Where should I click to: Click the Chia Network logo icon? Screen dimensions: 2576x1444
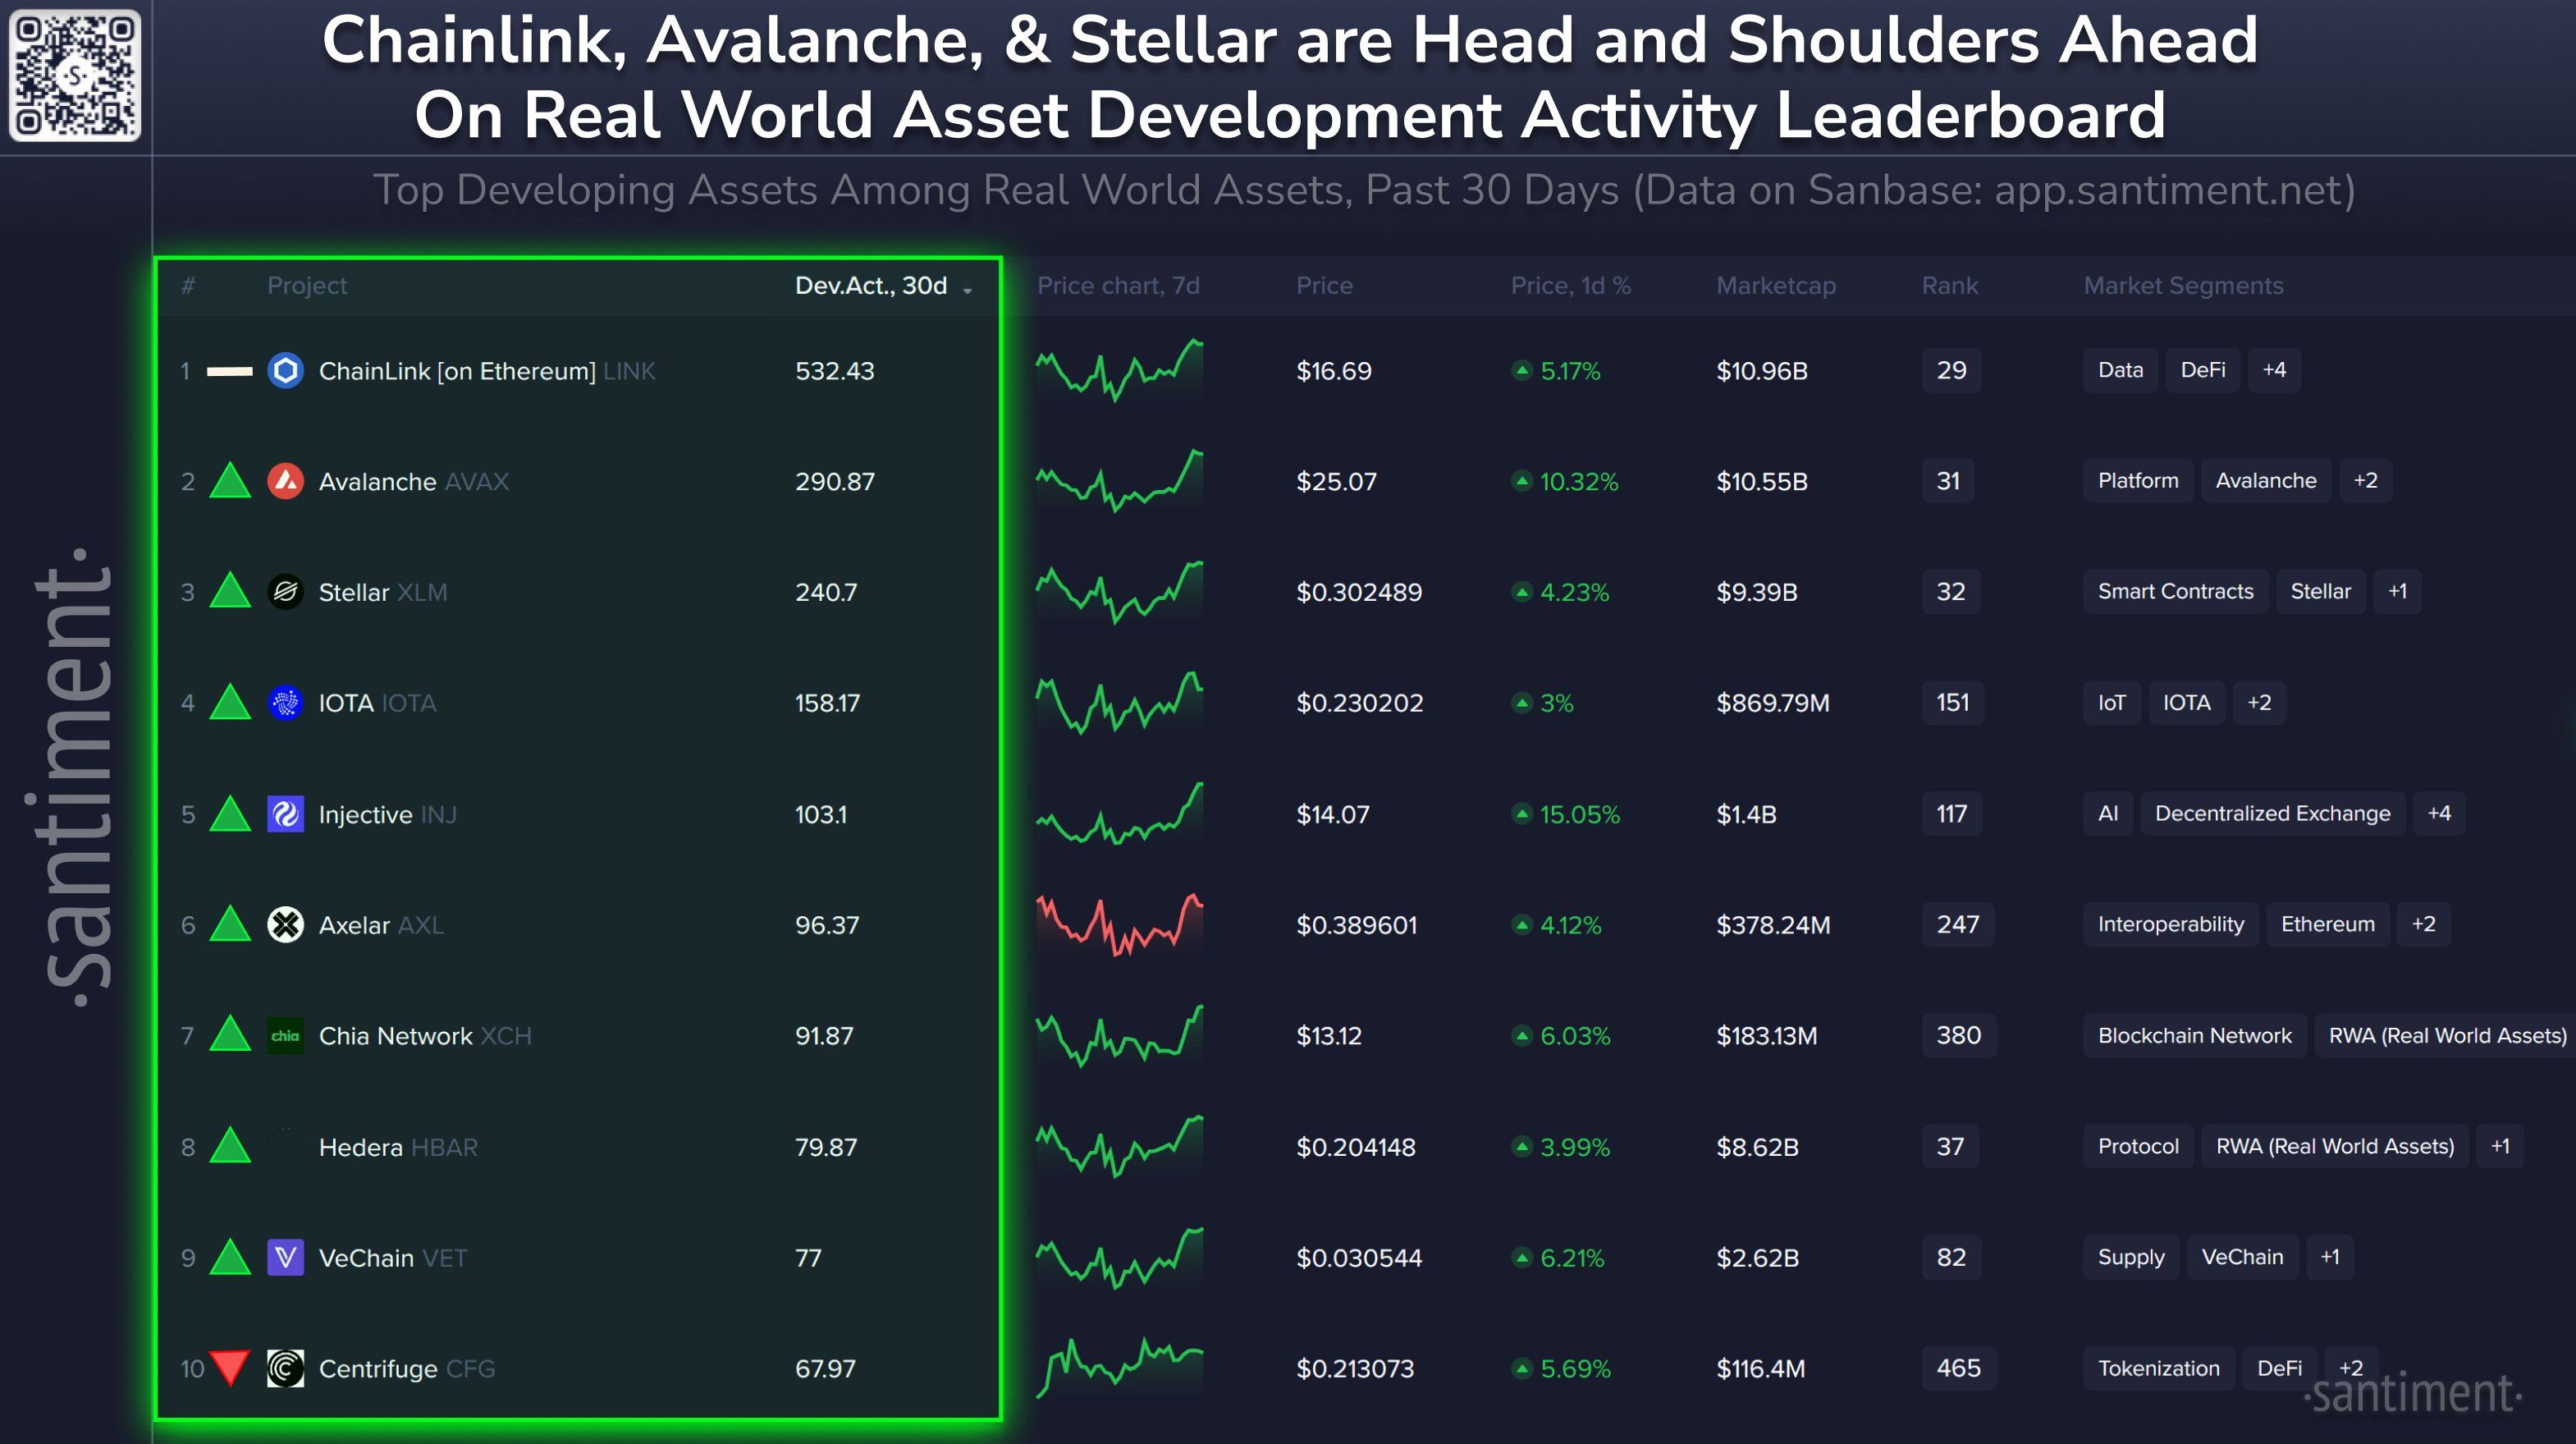(285, 1036)
